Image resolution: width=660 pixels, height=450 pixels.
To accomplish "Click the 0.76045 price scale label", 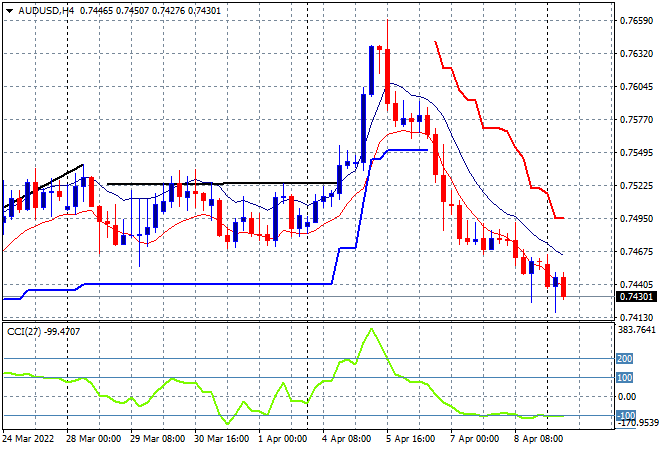I will click(x=636, y=87).
